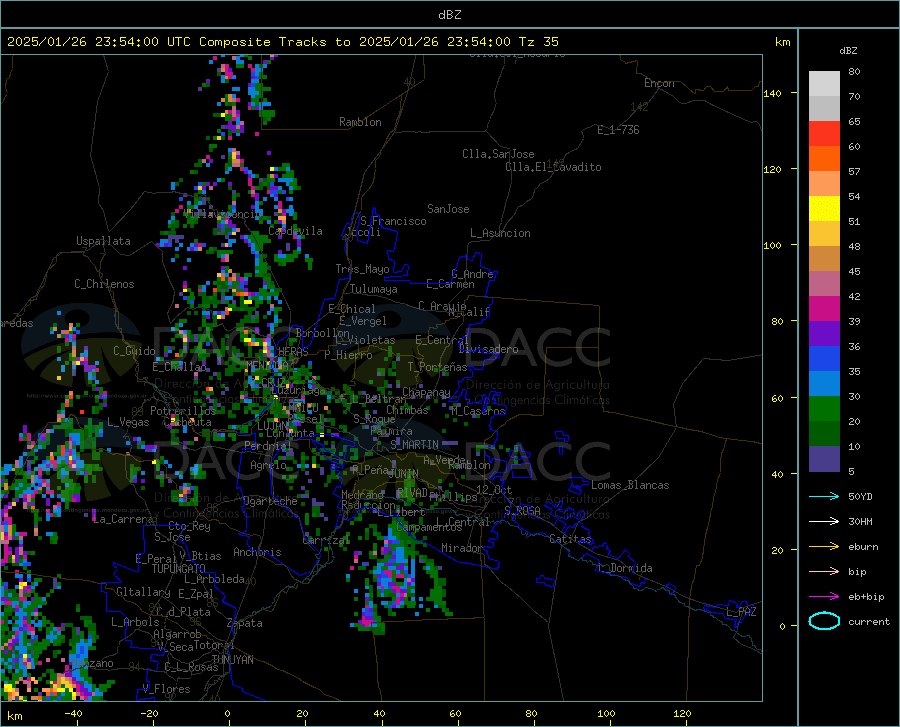Screen dimensions: 900x727
Task: Click the TUNUYAN city label
Action: coord(232,660)
